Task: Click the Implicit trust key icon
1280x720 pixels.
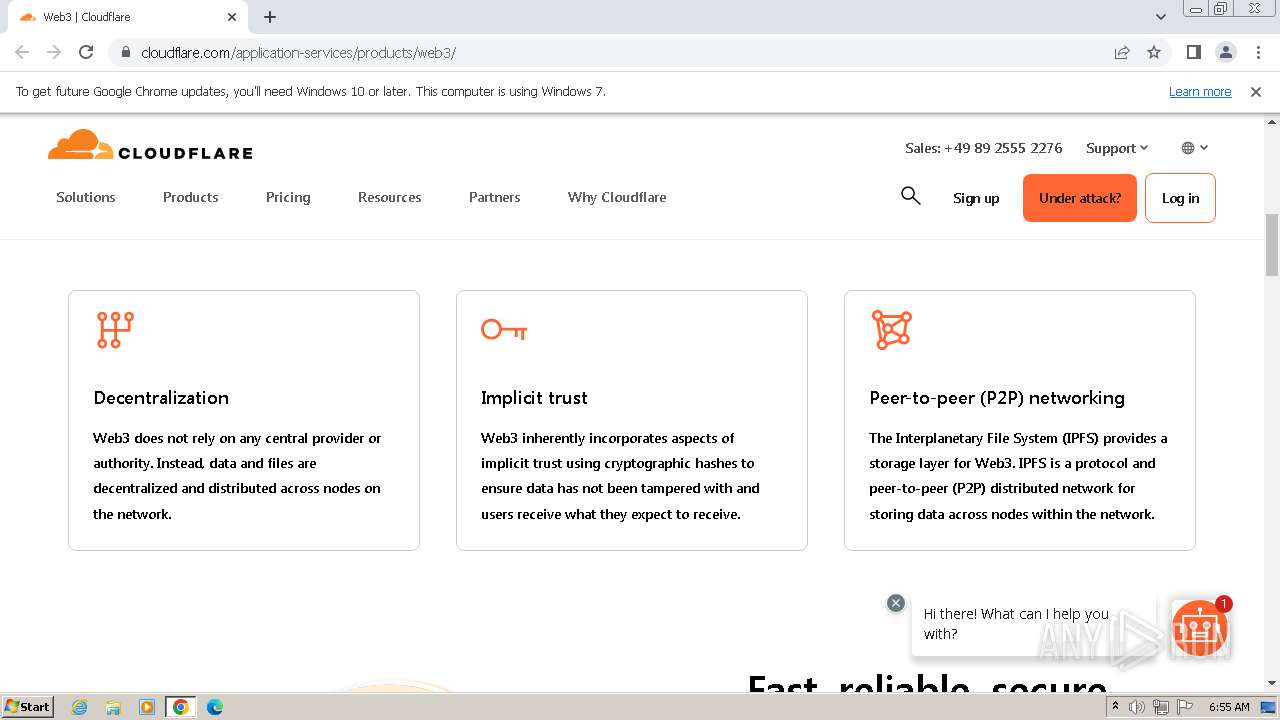Action: click(504, 330)
